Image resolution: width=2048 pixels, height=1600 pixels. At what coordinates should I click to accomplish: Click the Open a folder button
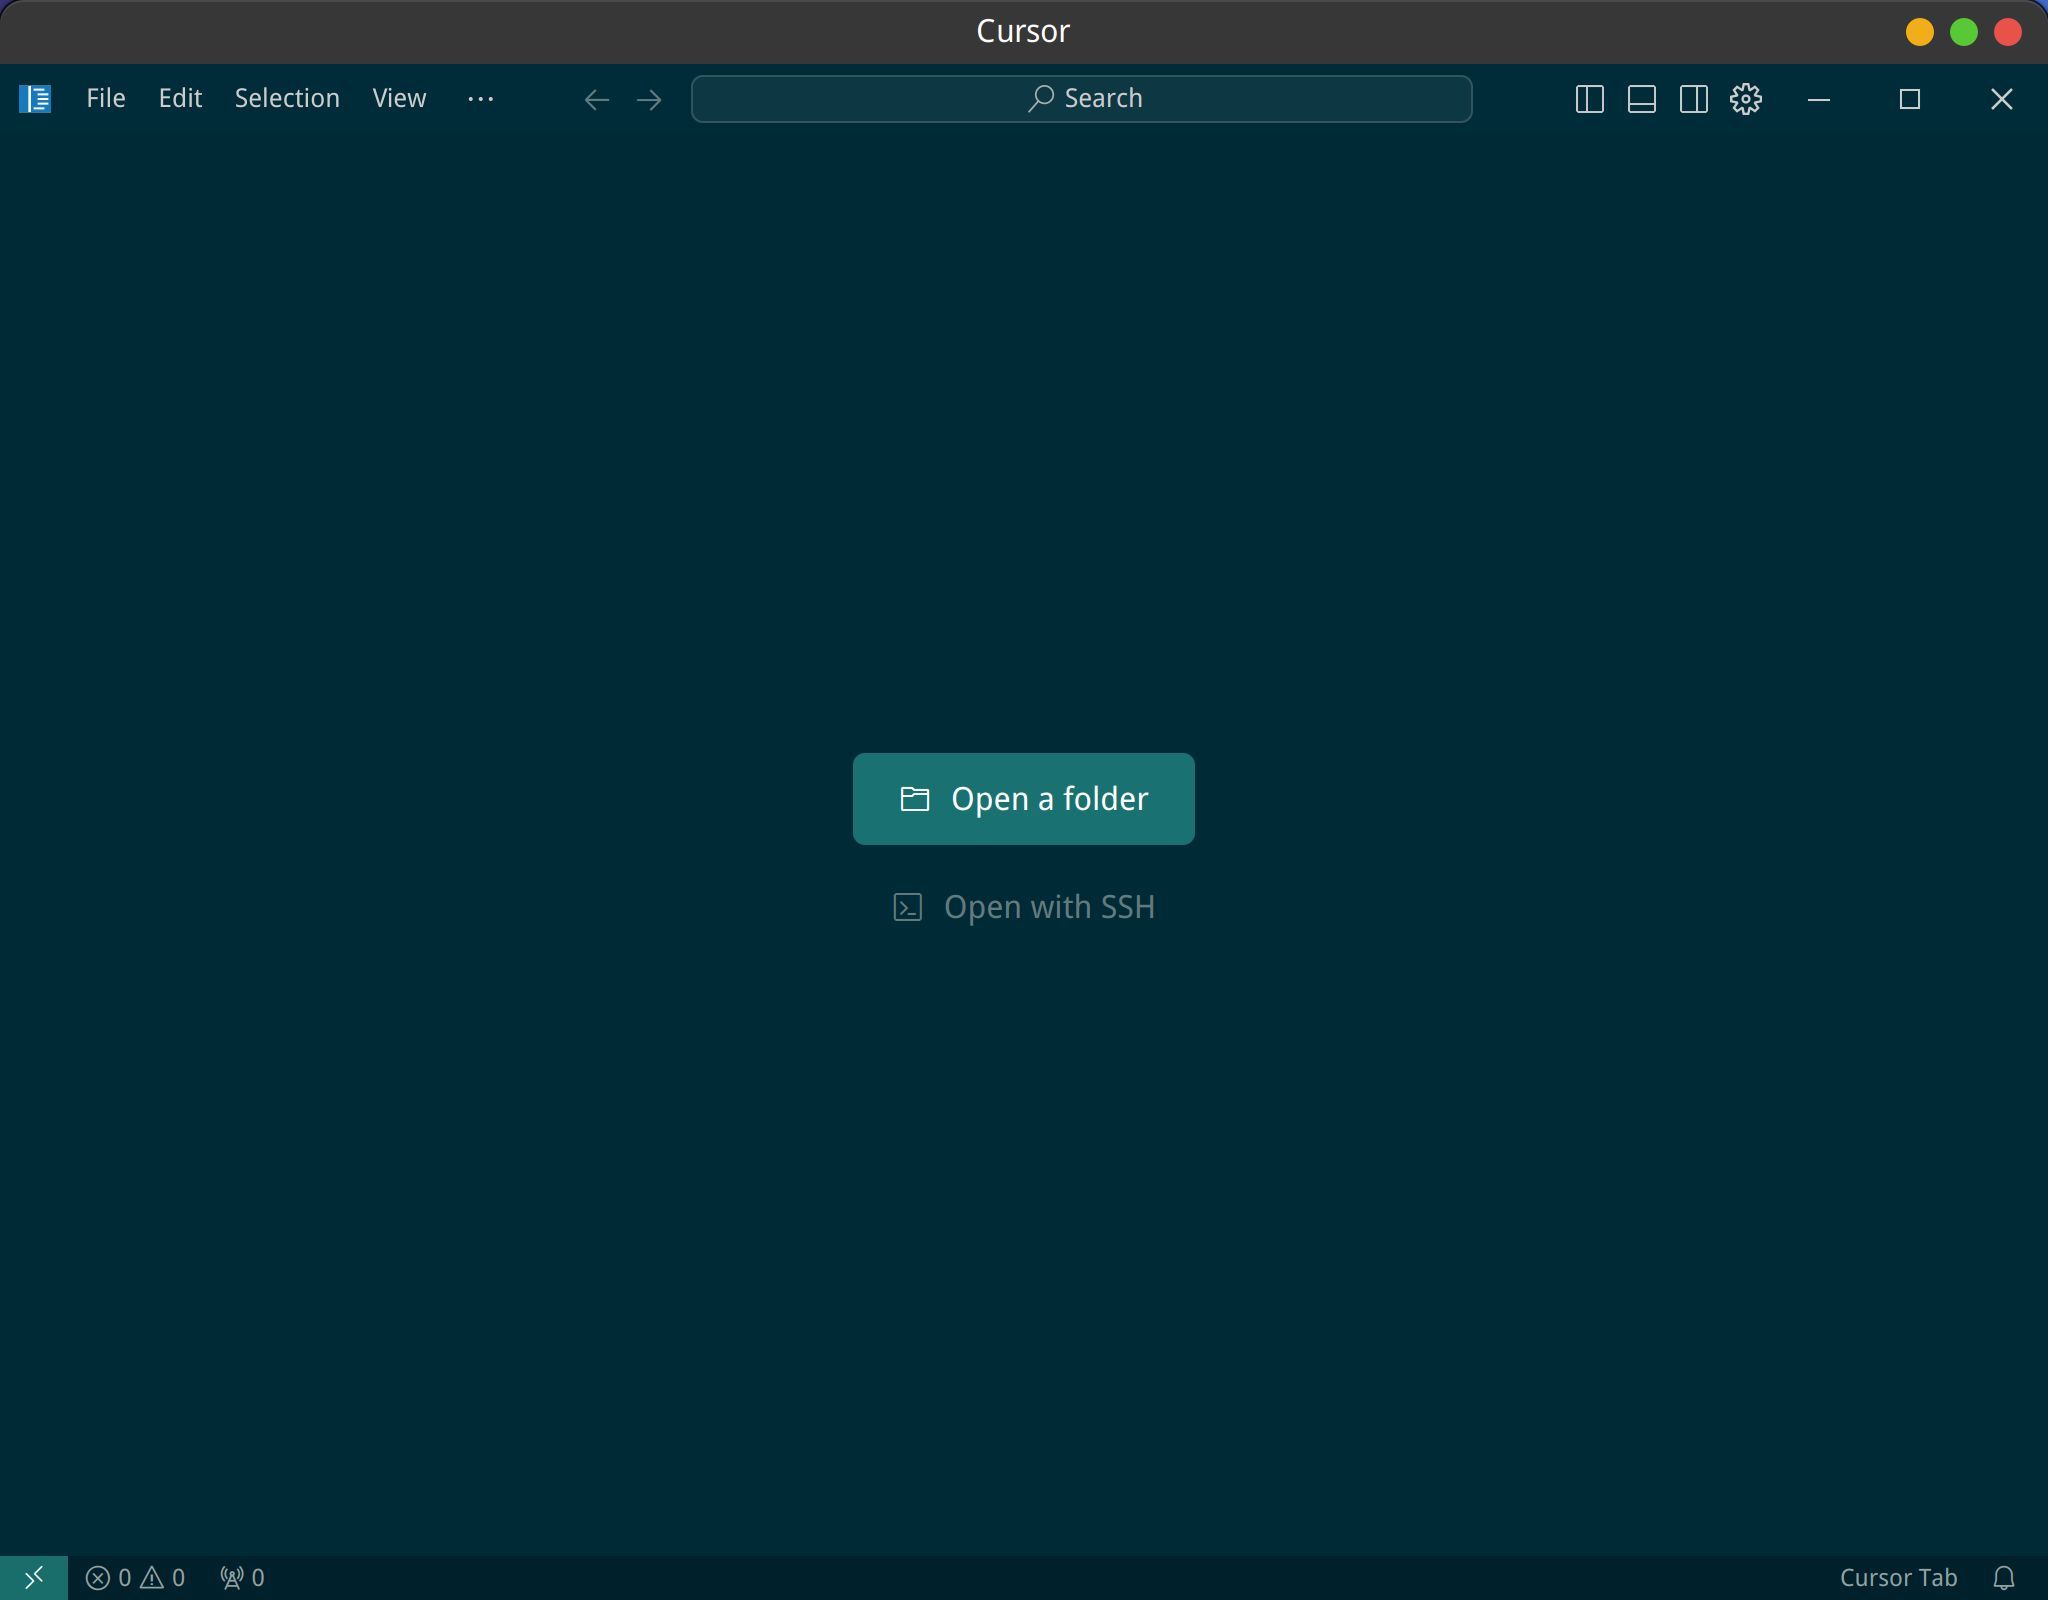pos(1023,799)
